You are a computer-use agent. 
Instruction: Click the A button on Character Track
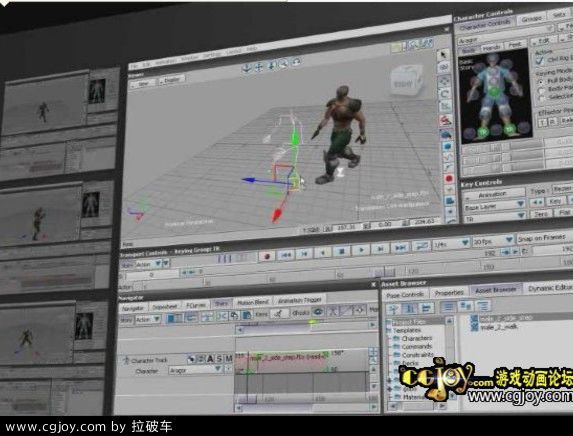tap(210, 359)
